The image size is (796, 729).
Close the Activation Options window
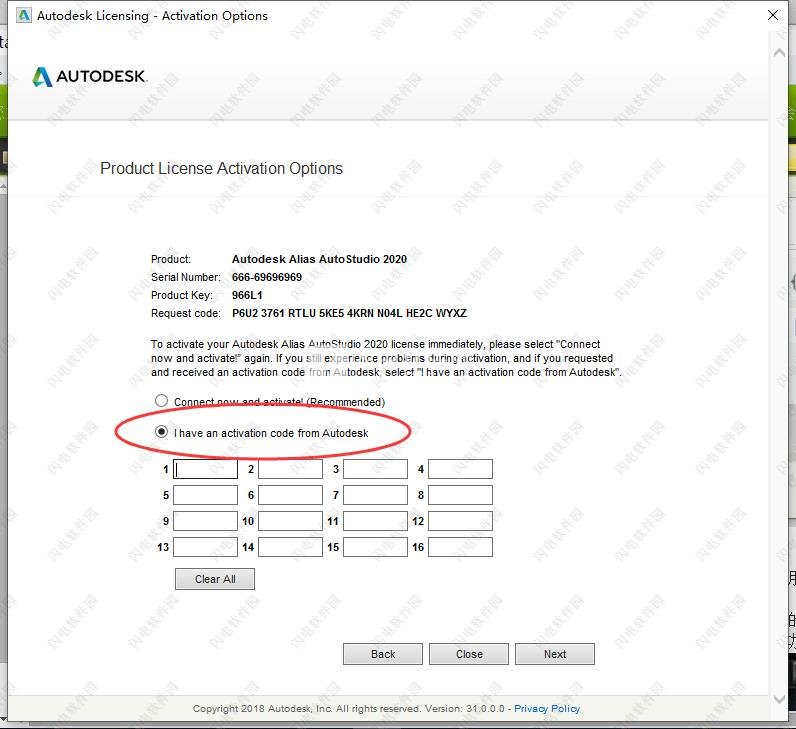[x=773, y=15]
